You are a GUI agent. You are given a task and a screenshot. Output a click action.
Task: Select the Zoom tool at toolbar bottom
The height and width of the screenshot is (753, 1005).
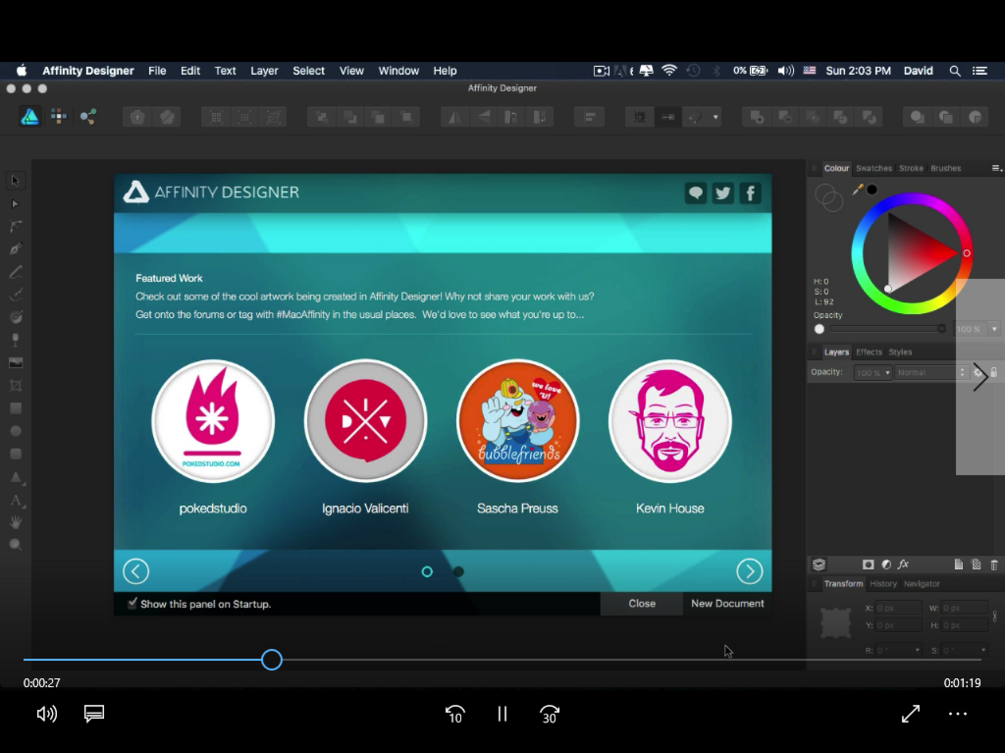(x=16, y=545)
